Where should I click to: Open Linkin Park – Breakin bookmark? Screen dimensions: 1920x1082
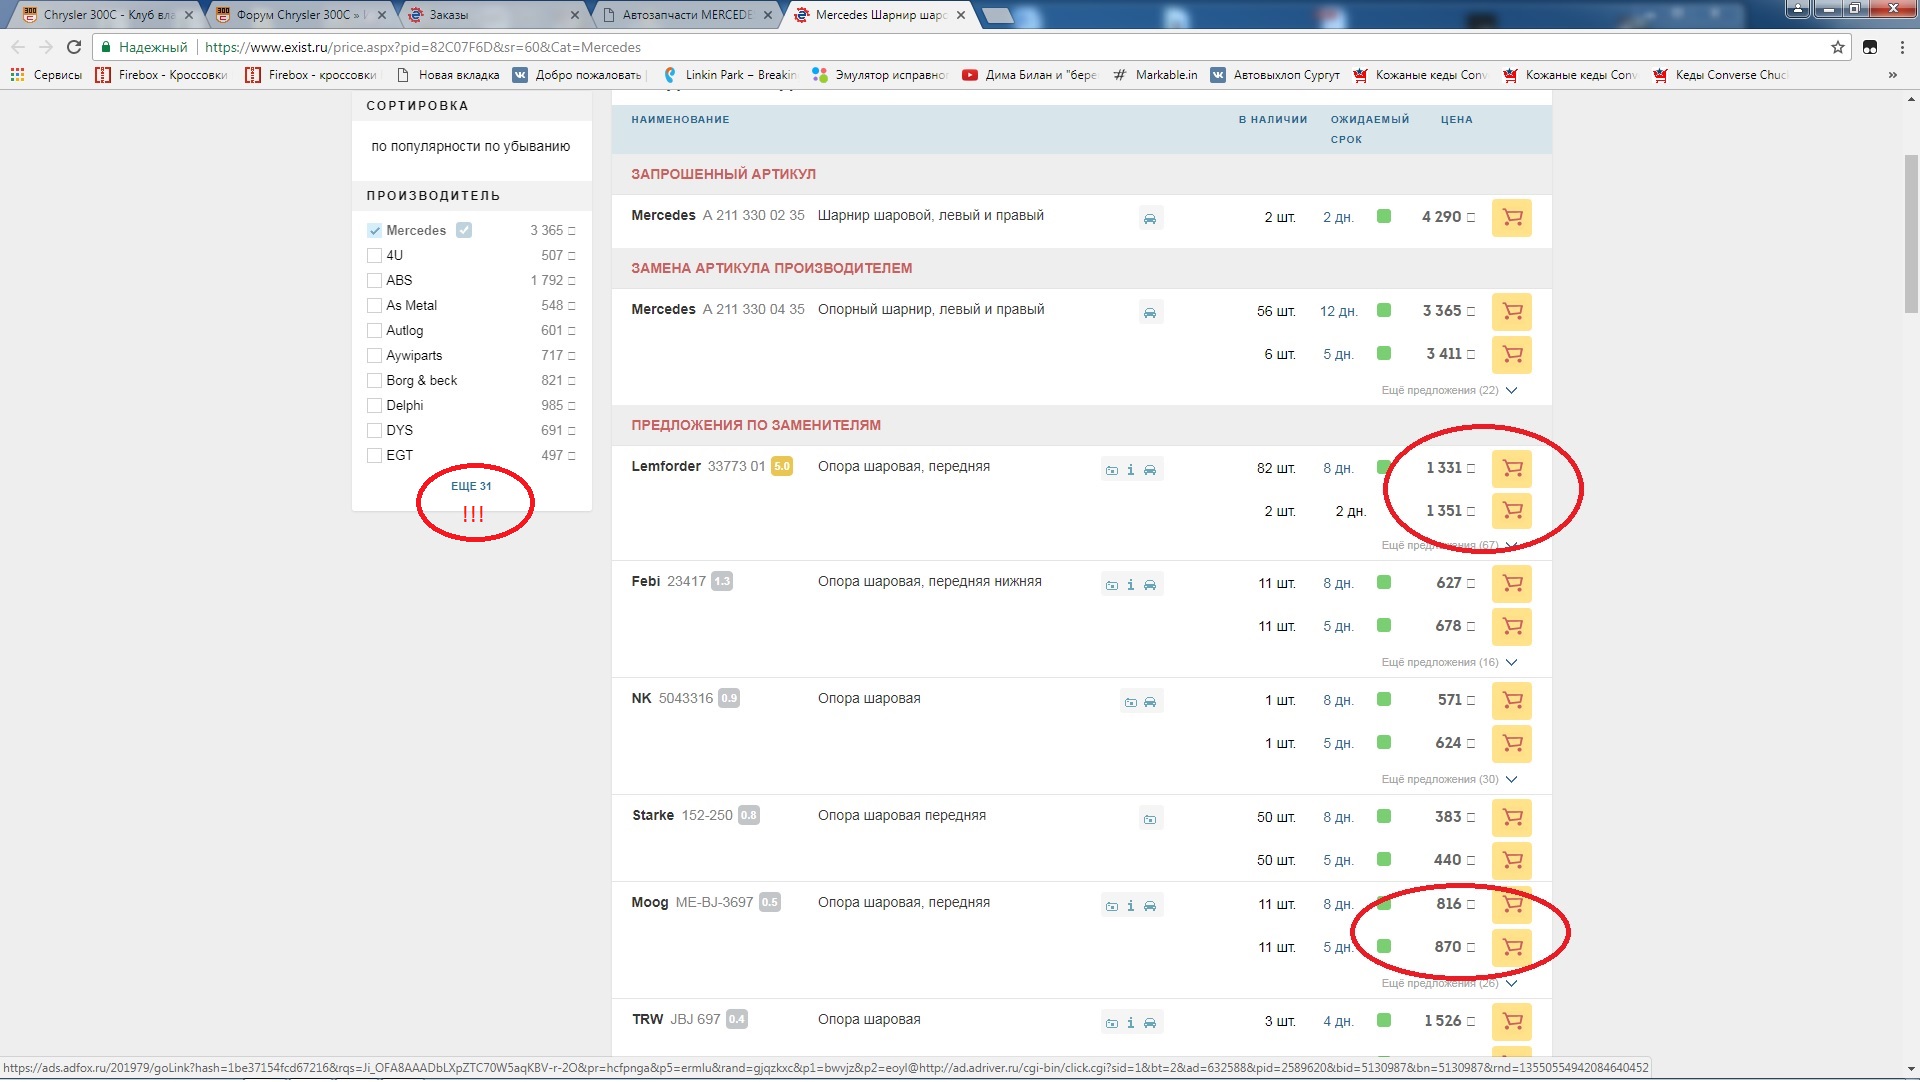coord(730,75)
